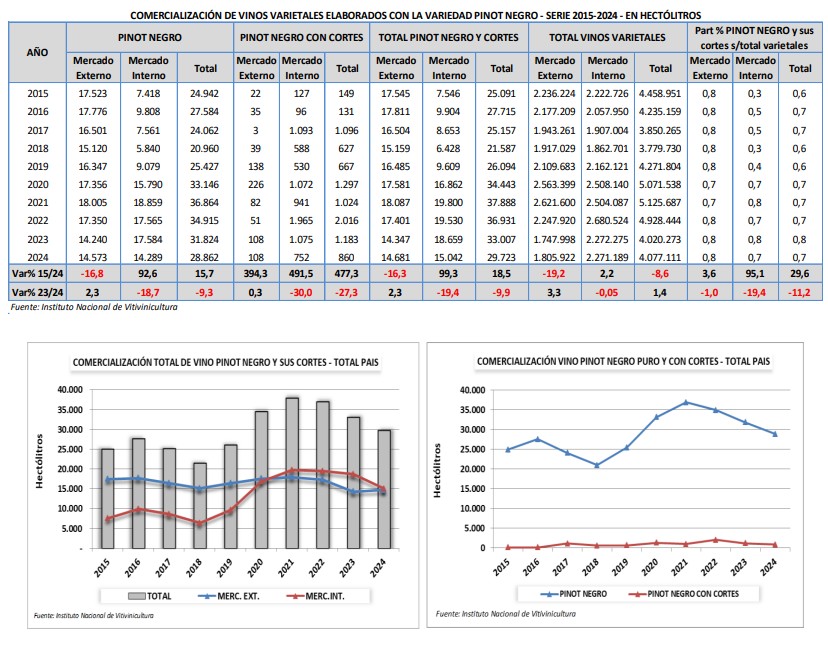This screenshot has height=651, width=828.
Task: Click the 2021 bar in the left chart
Action: pos(292,473)
